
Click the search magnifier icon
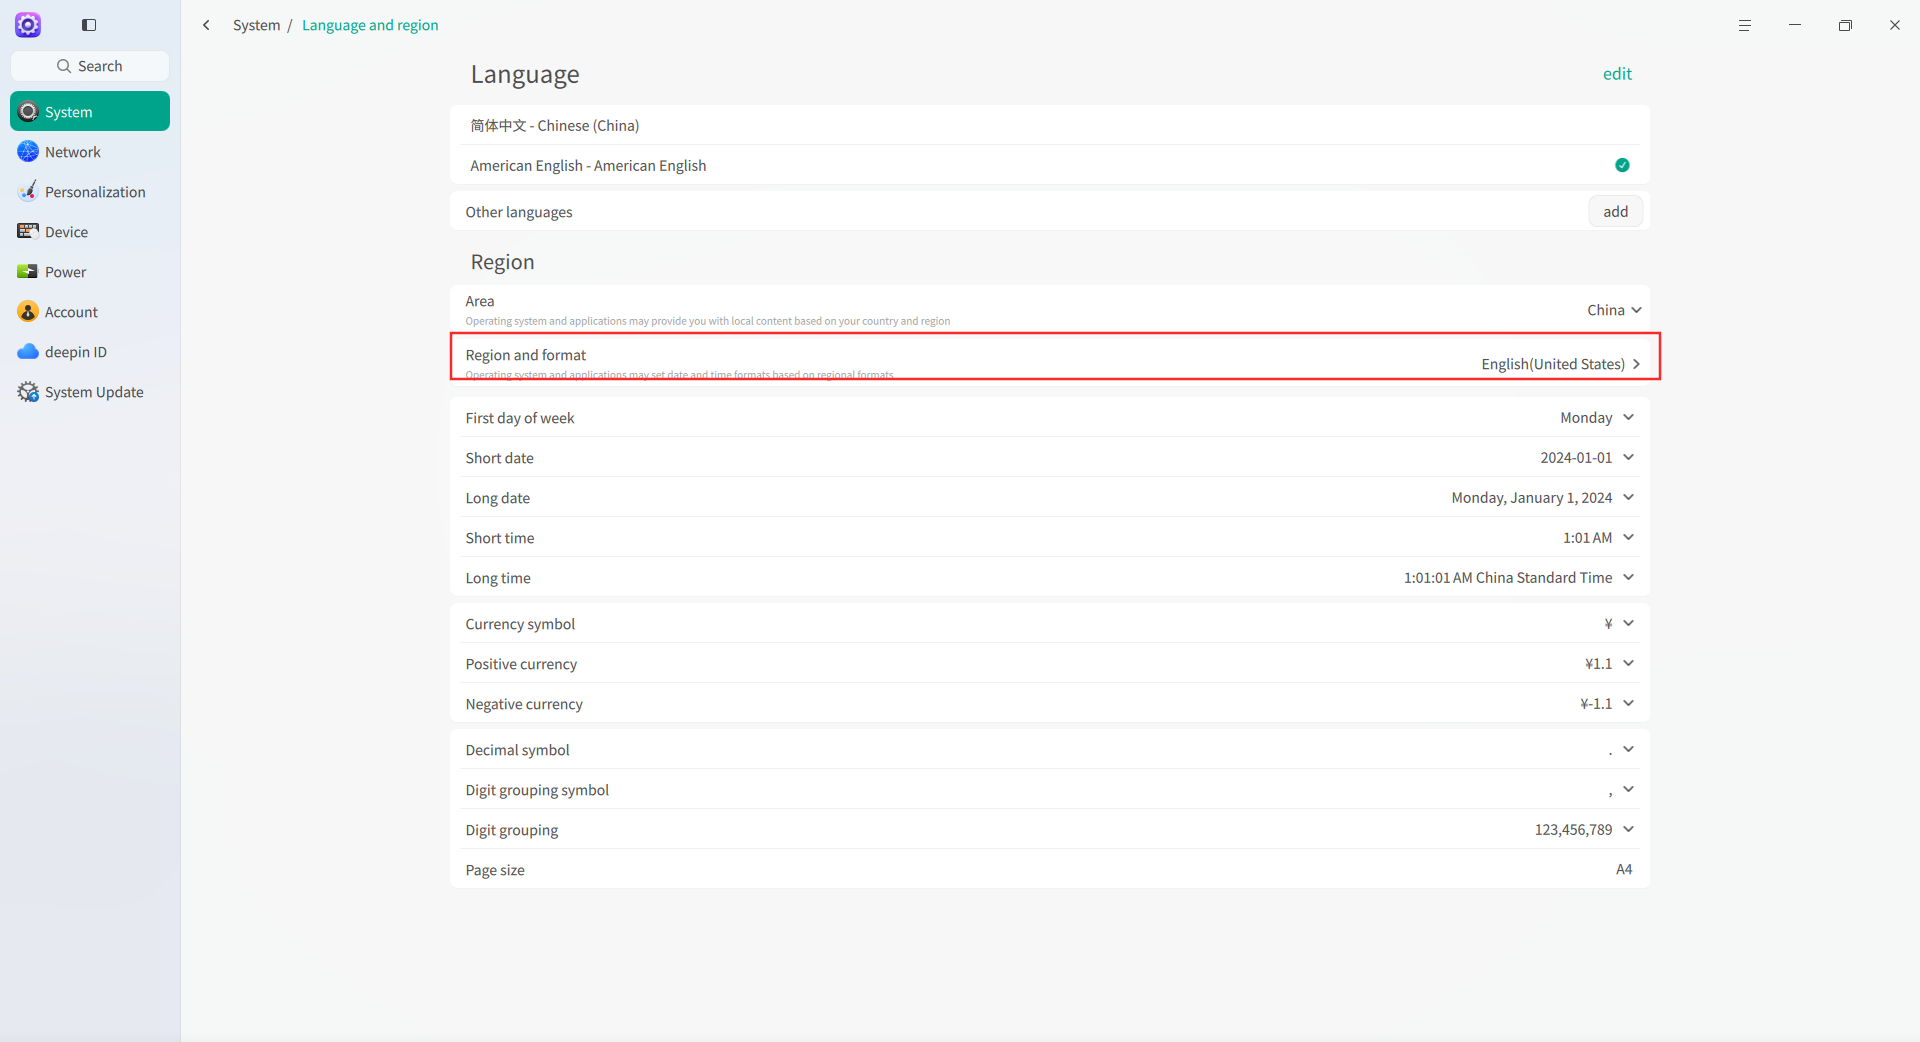64,66
